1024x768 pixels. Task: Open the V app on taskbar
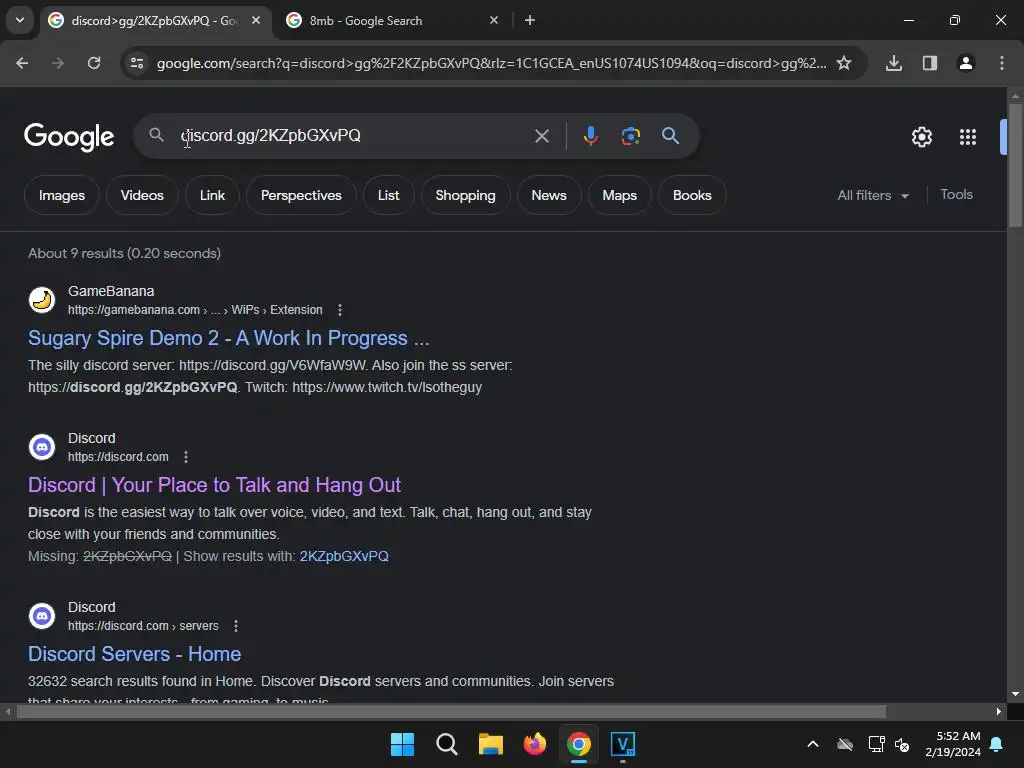623,744
